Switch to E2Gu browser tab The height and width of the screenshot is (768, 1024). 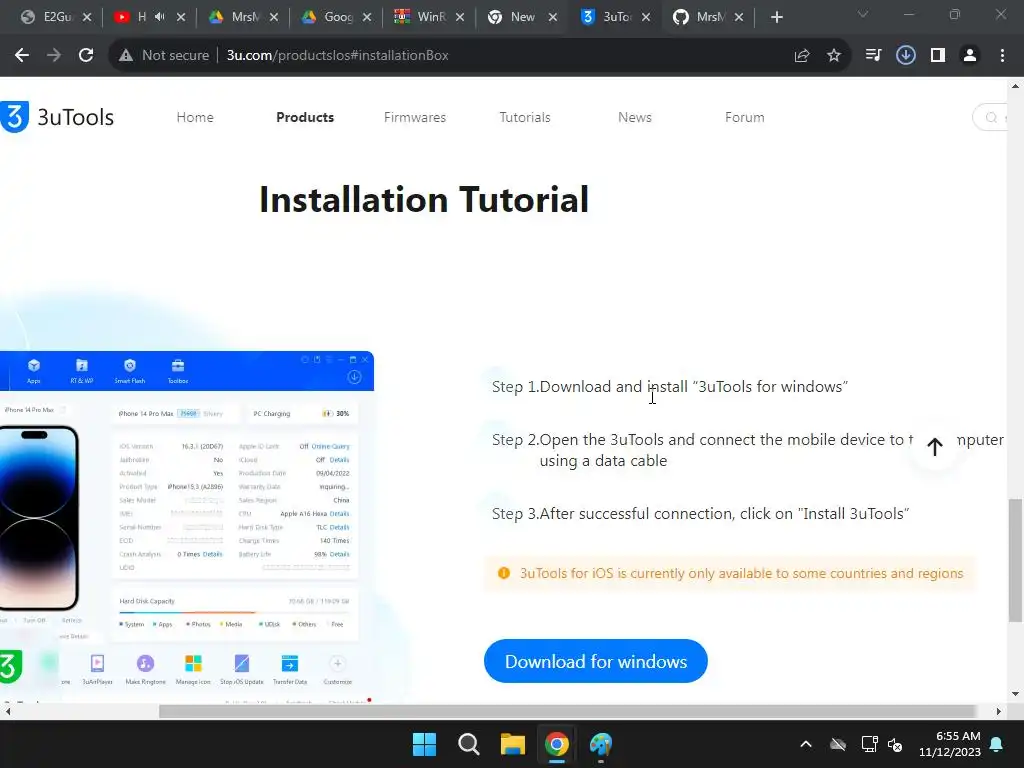(56, 18)
